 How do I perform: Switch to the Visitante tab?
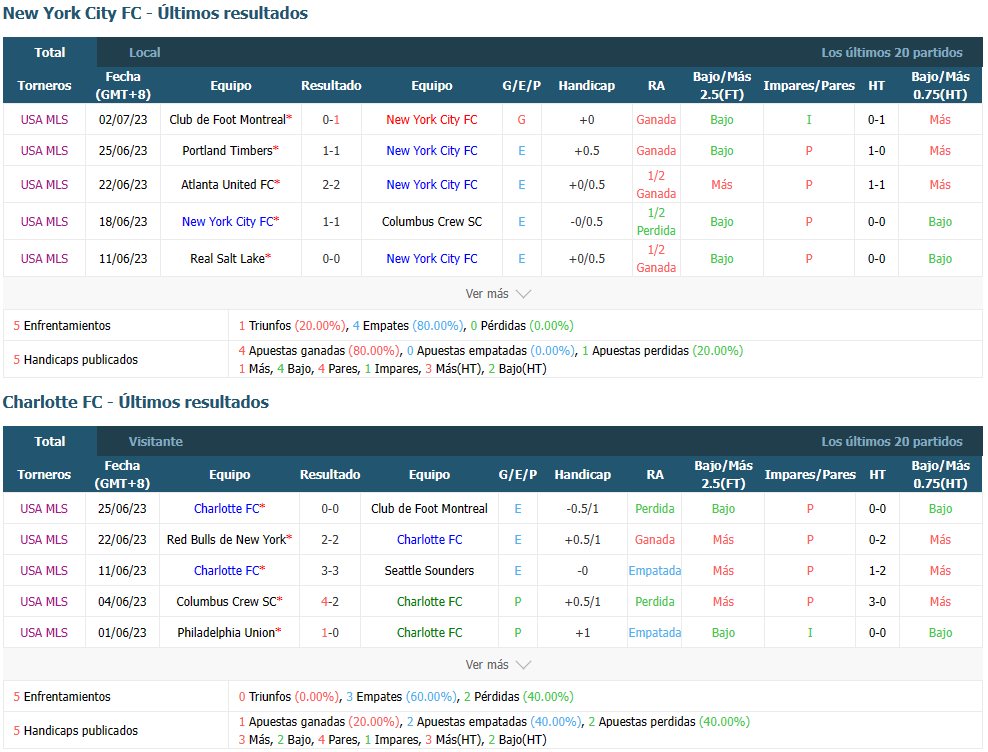coord(156,441)
